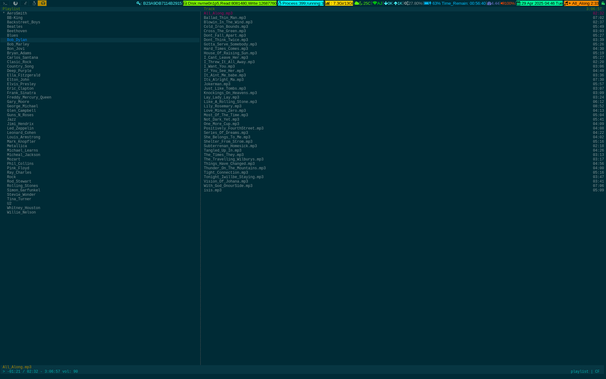The width and height of the screenshot is (606, 379).
Task: Select track Like_A_Rolling_Stone.mp3
Action: (x=230, y=102)
